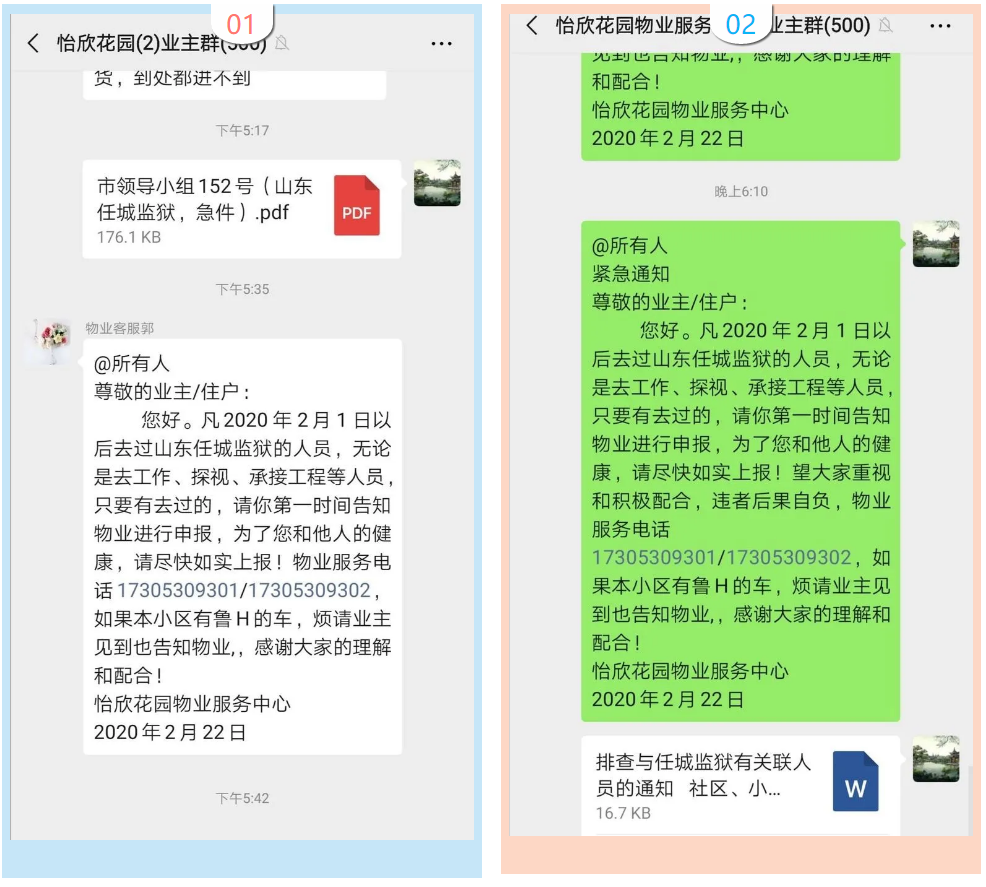This screenshot has width=986, height=887.
Task: Tap the flower avatar of 物业客服郭
Action: click(x=48, y=341)
